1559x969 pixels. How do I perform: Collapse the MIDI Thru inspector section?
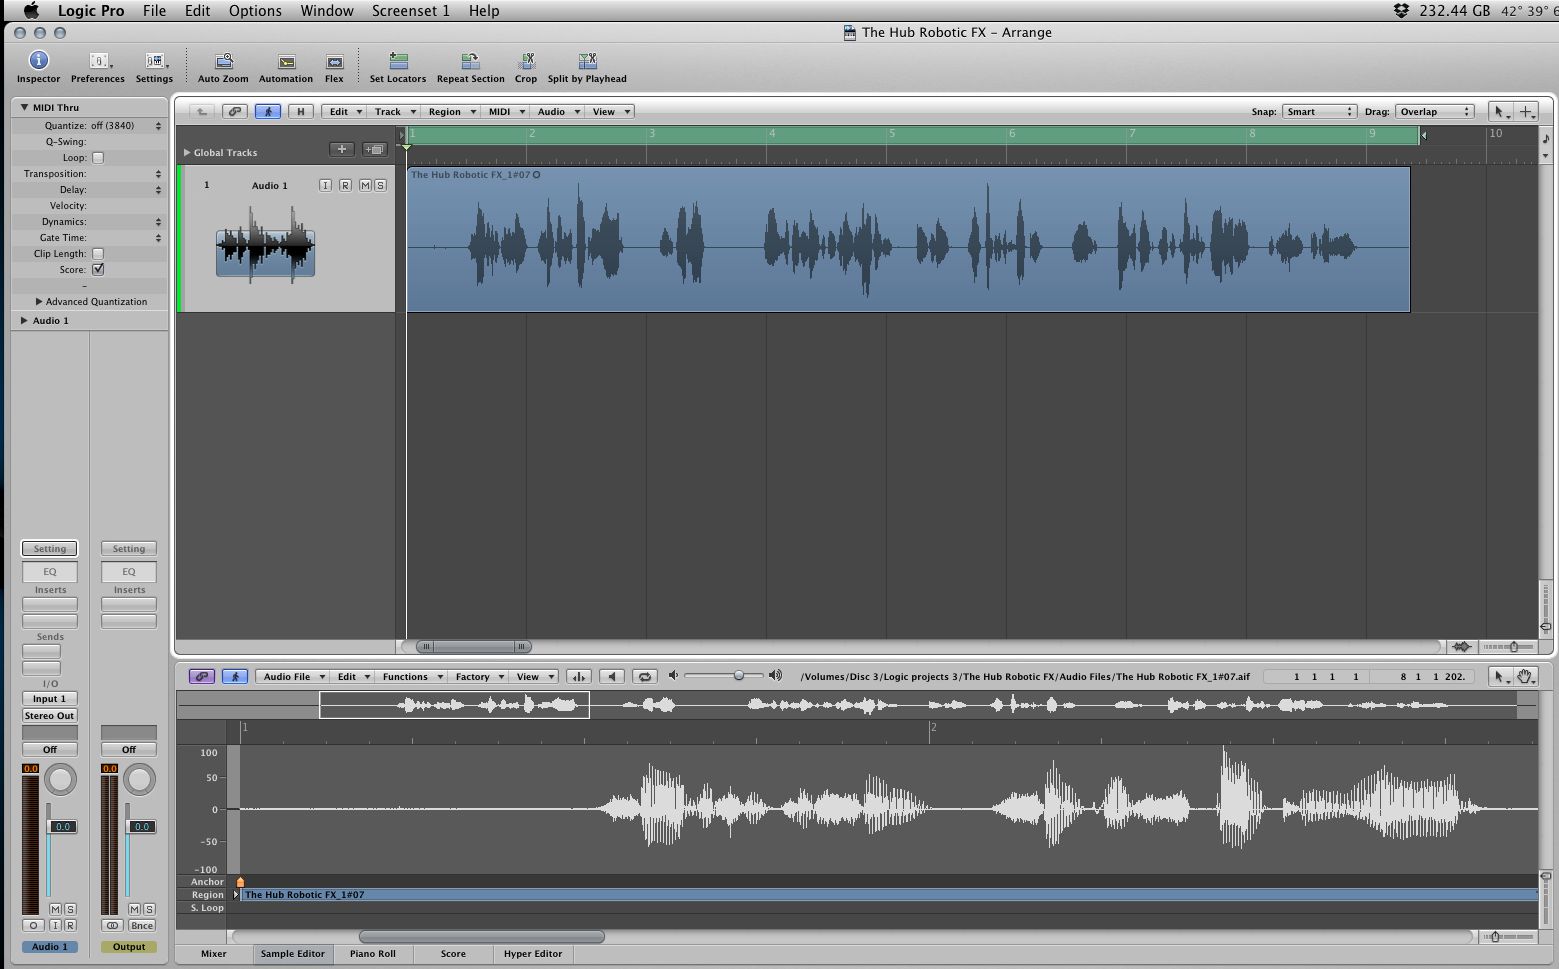pyautogui.click(x=24, y=107)
